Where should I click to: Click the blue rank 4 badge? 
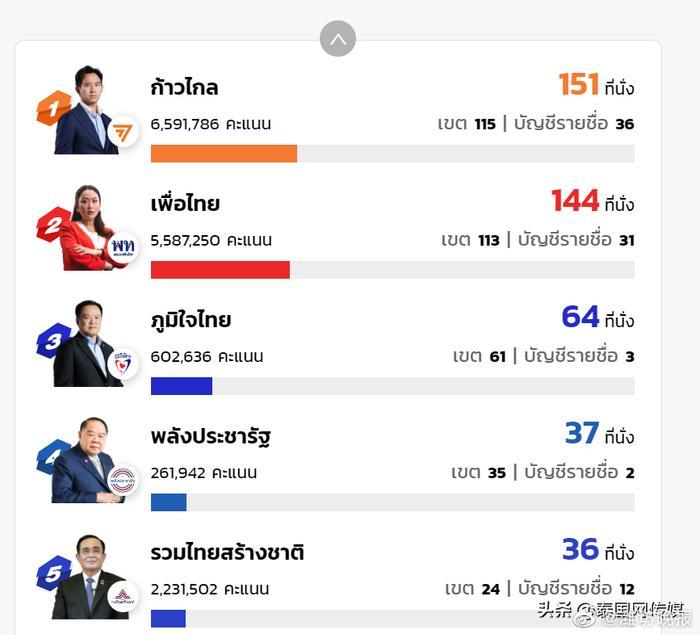(x=52, y=456)
